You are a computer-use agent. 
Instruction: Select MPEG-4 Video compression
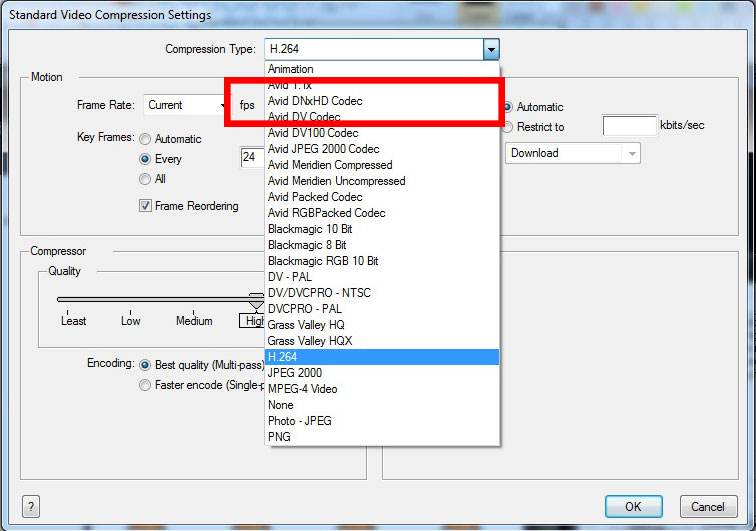point(382,389)
